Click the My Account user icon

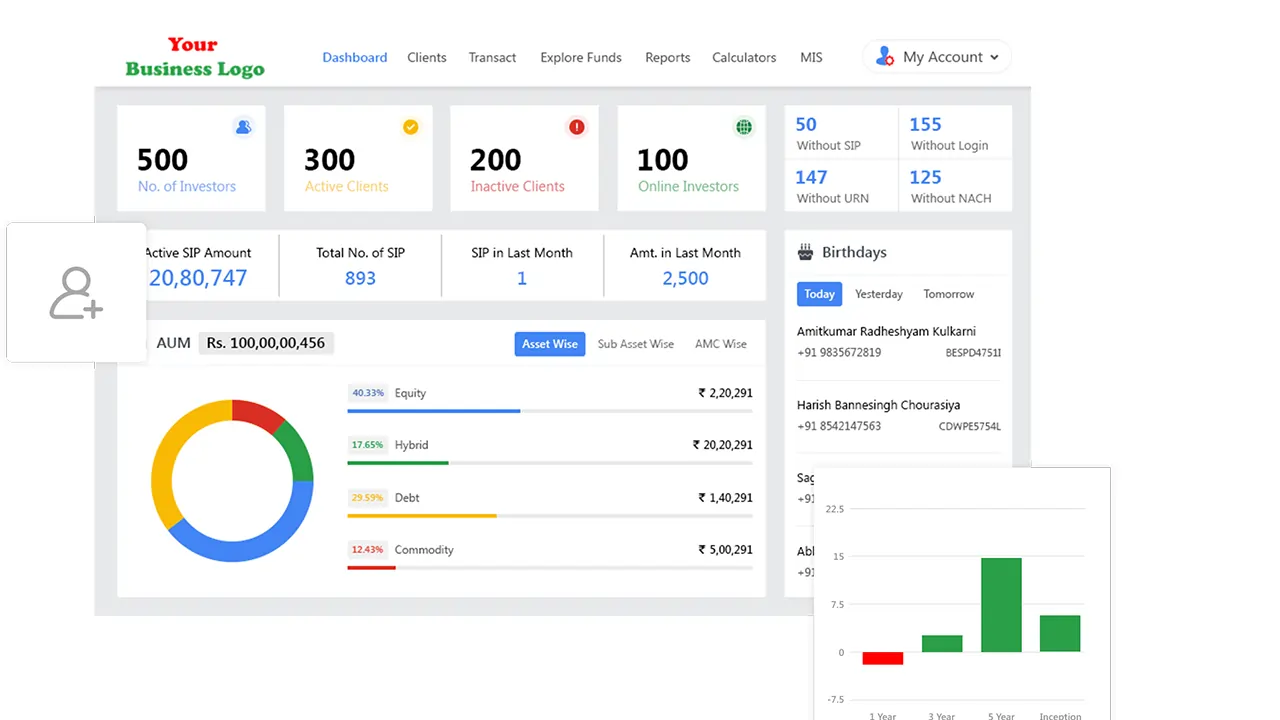point(885,57)
